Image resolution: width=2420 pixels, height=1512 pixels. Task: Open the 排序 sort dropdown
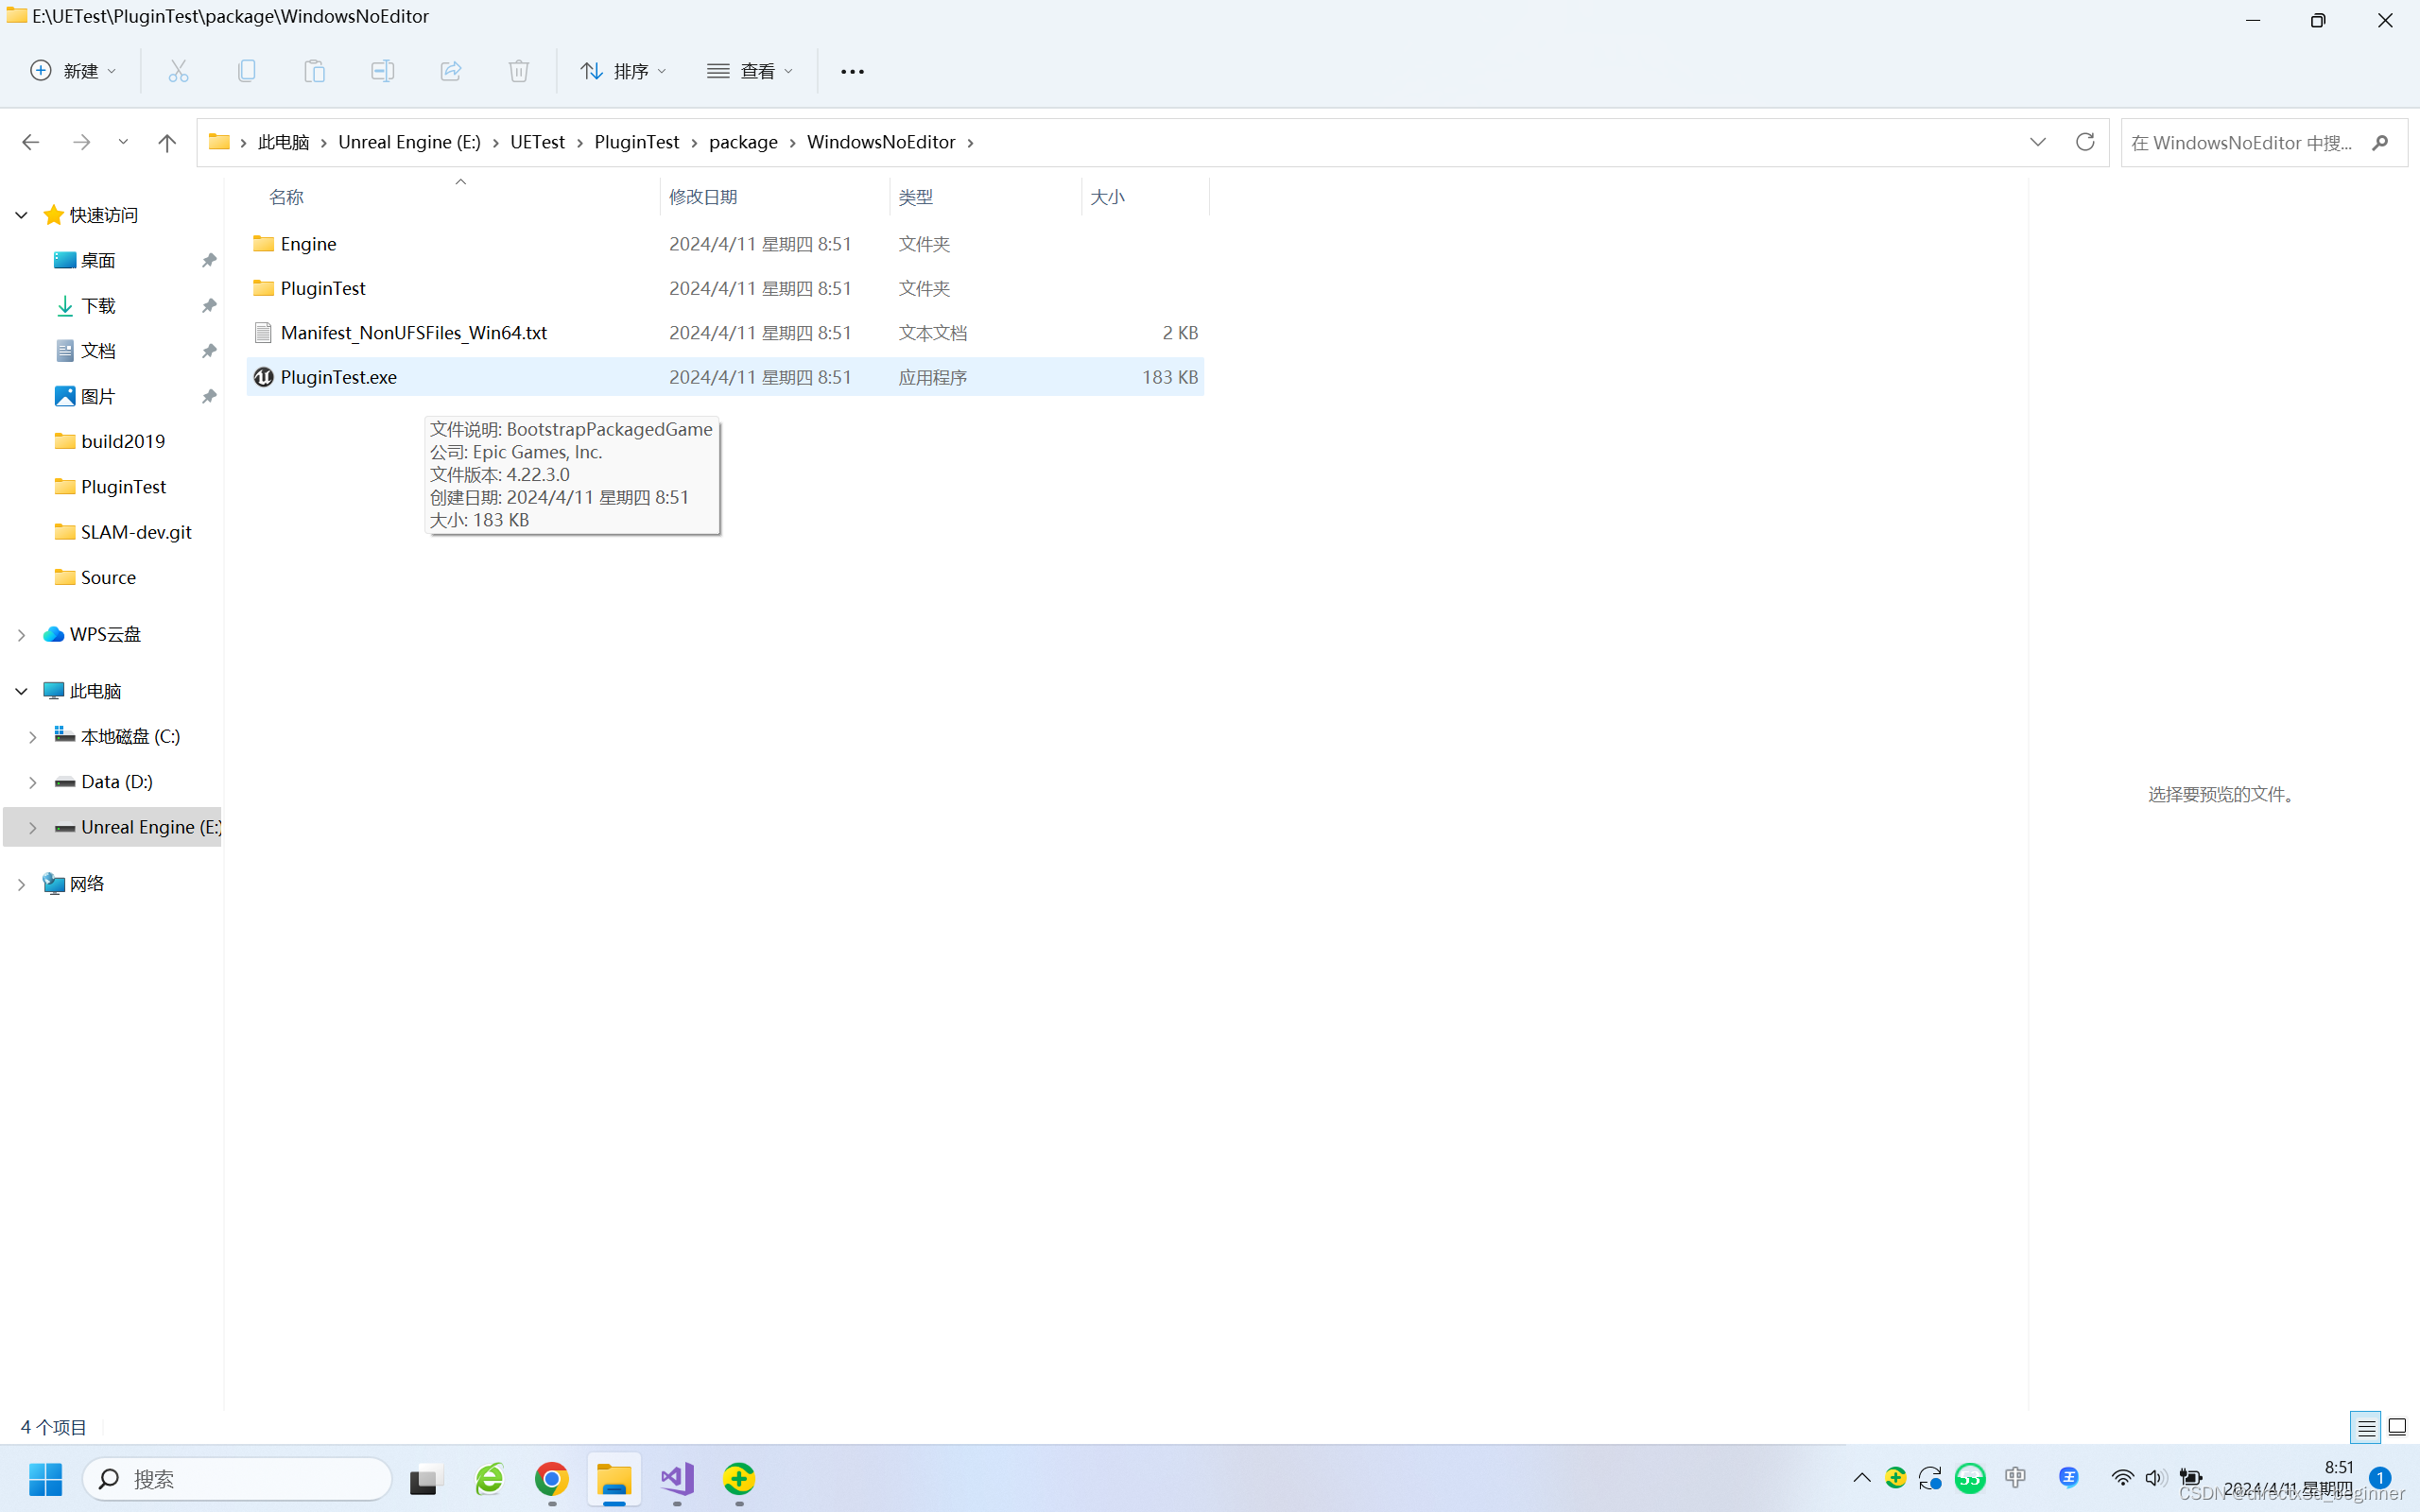pos(623,71)
